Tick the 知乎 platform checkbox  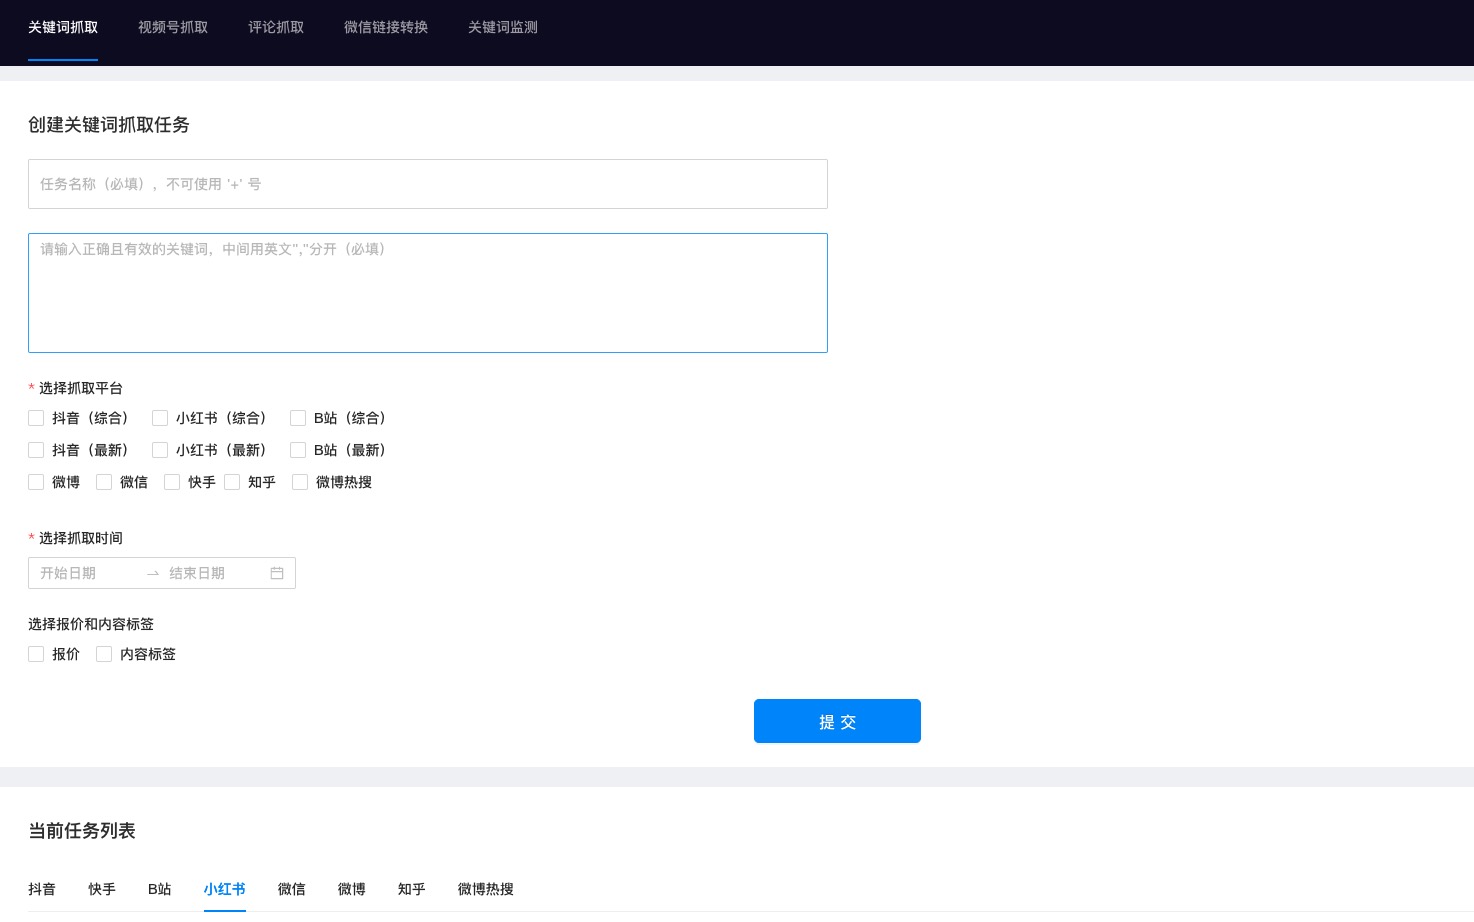(x=232, y=482)
